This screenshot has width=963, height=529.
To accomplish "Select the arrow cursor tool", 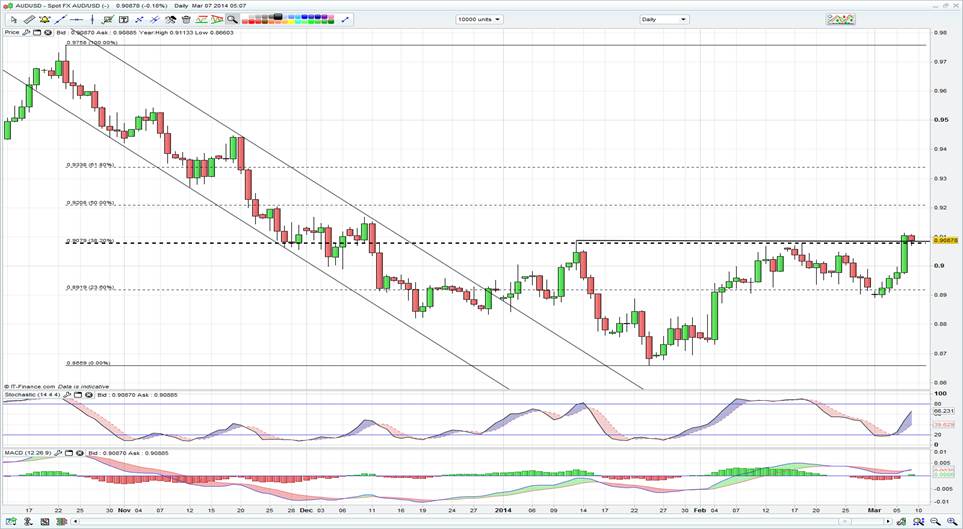I will [14, 19].
